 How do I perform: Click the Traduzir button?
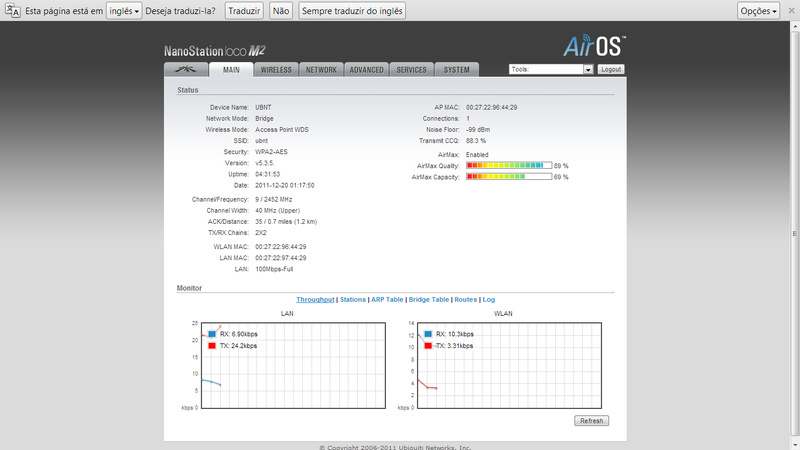click(x=244, y=11)
